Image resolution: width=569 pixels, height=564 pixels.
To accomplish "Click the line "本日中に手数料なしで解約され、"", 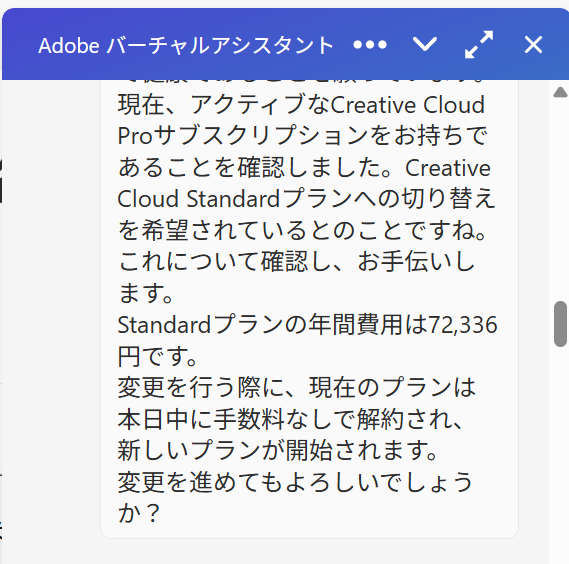I will [x=291, y=419].
